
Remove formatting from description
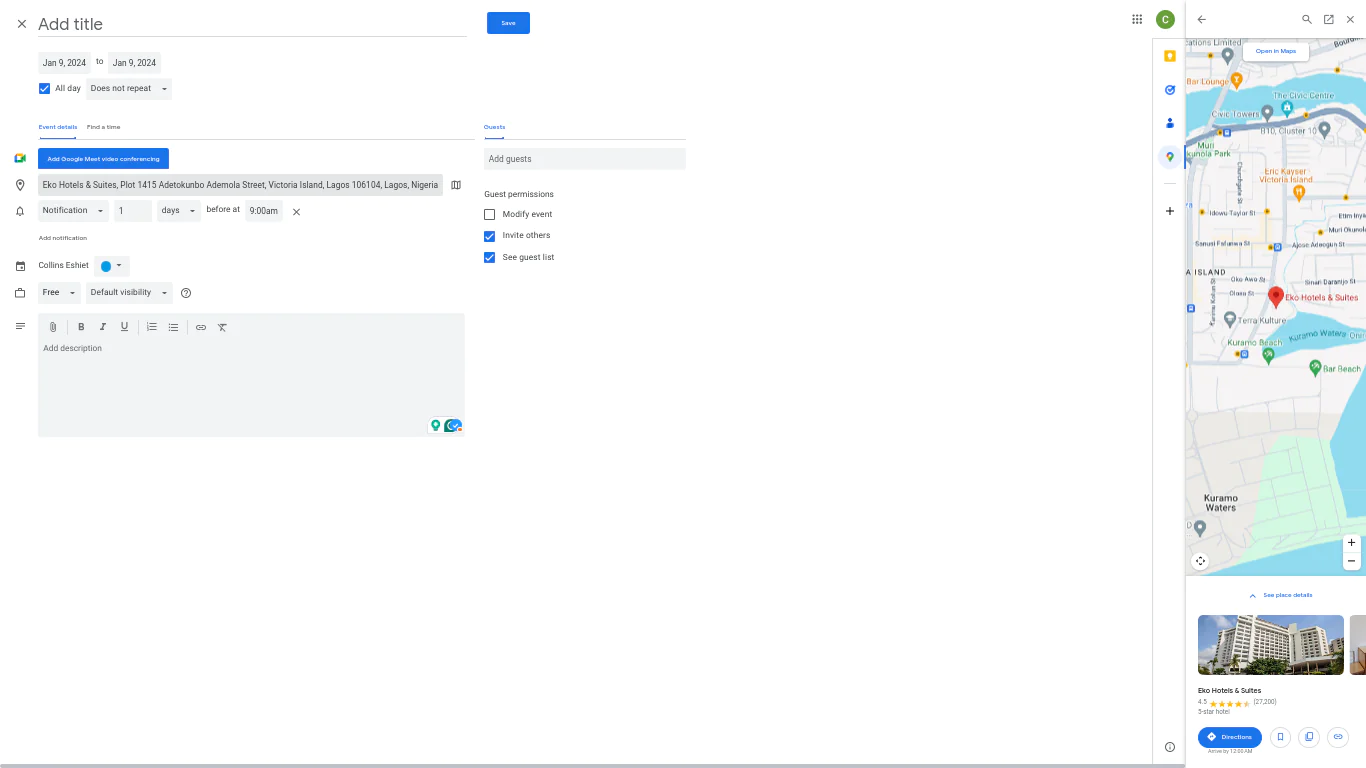tap(223, 327)
